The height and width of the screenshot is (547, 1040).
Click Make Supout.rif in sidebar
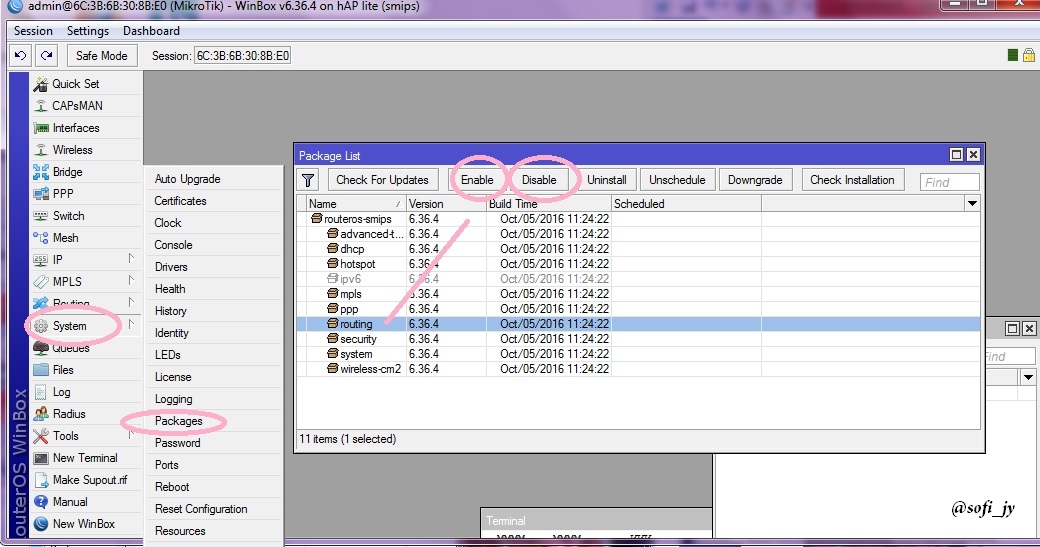pyautogui.click(x=86, y=479)
